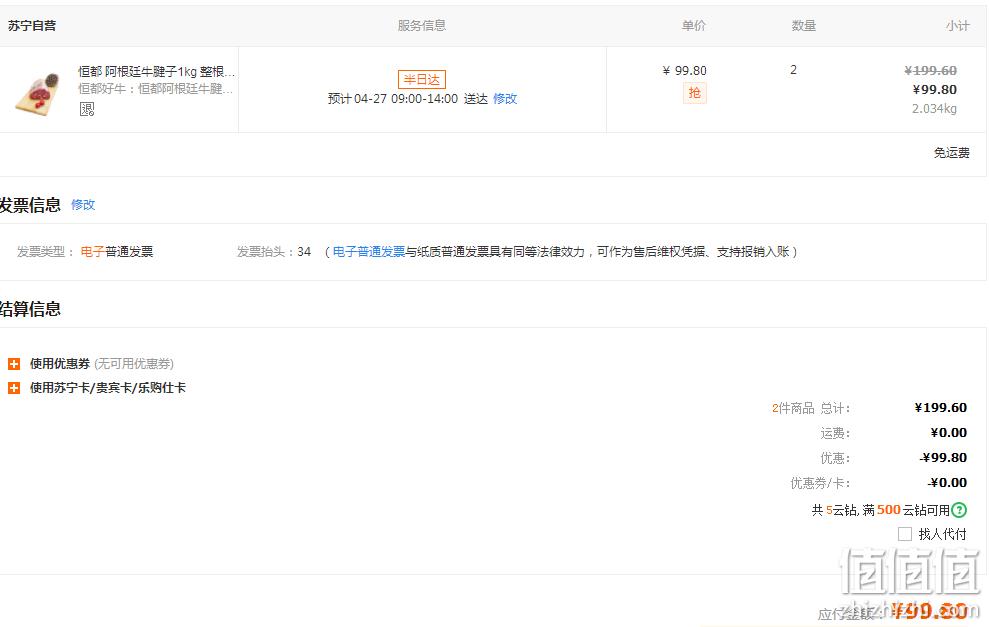
Task: Click the crossed-out ¥199.60 subtotal price
Action: point(930,71)
